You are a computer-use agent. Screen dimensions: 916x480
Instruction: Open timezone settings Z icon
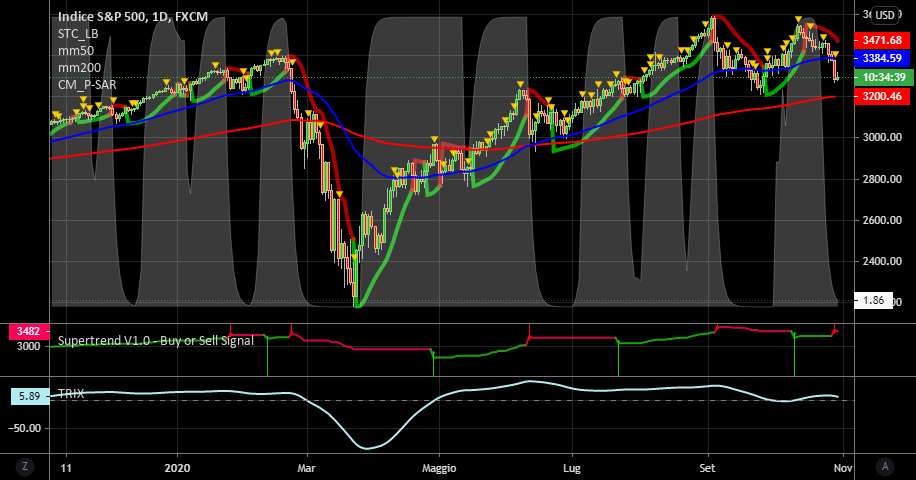pos(25,466)
